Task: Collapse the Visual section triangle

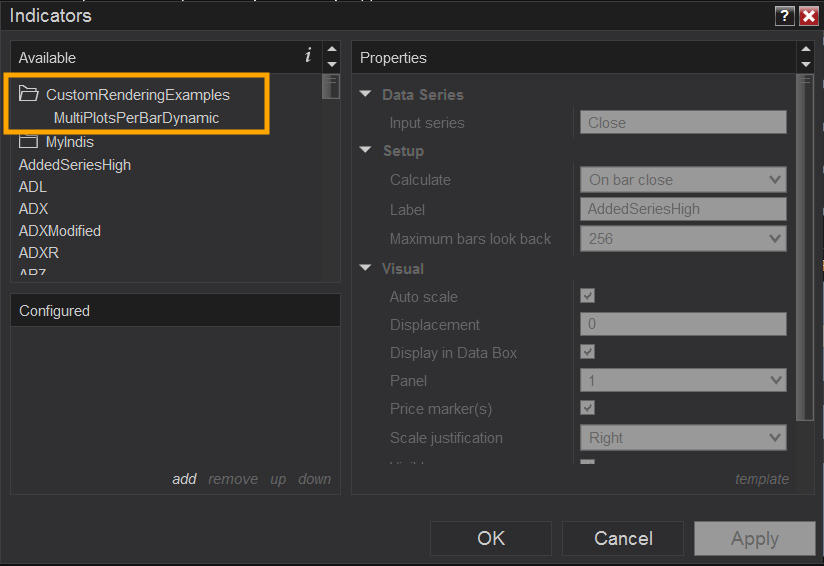Action: 366,269
